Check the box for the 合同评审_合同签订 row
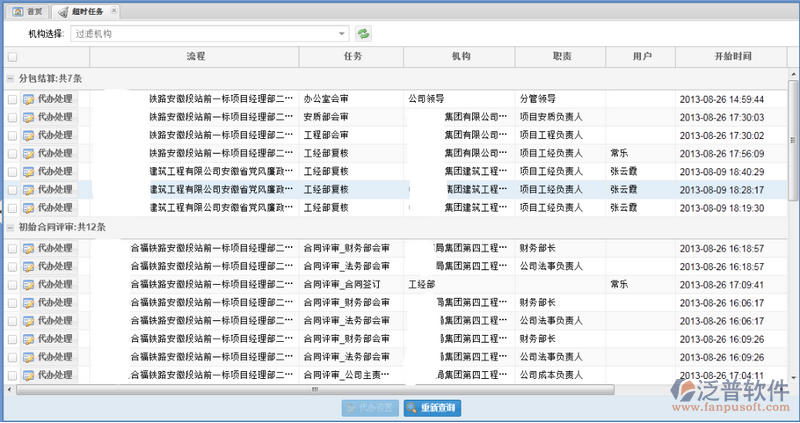The image size is (800, 423). tap(12, 285)
